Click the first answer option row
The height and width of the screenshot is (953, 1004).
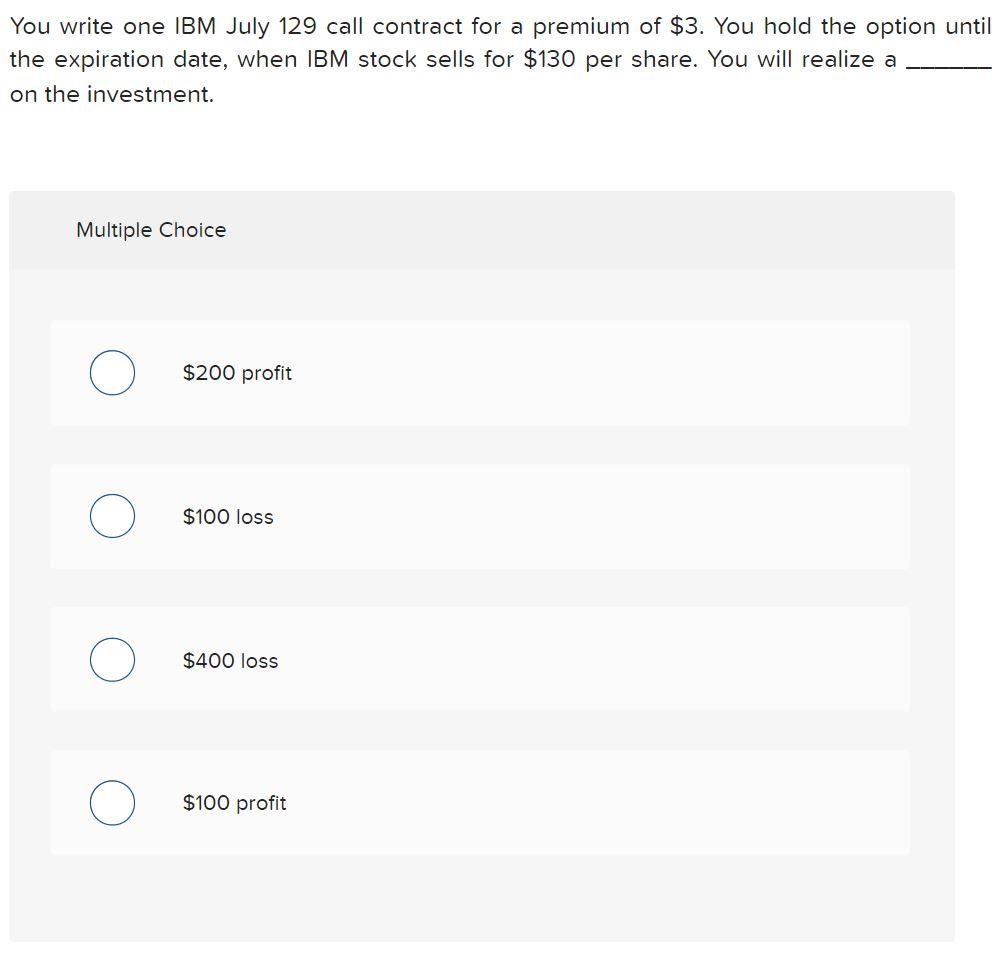click(x=480, y=372)
